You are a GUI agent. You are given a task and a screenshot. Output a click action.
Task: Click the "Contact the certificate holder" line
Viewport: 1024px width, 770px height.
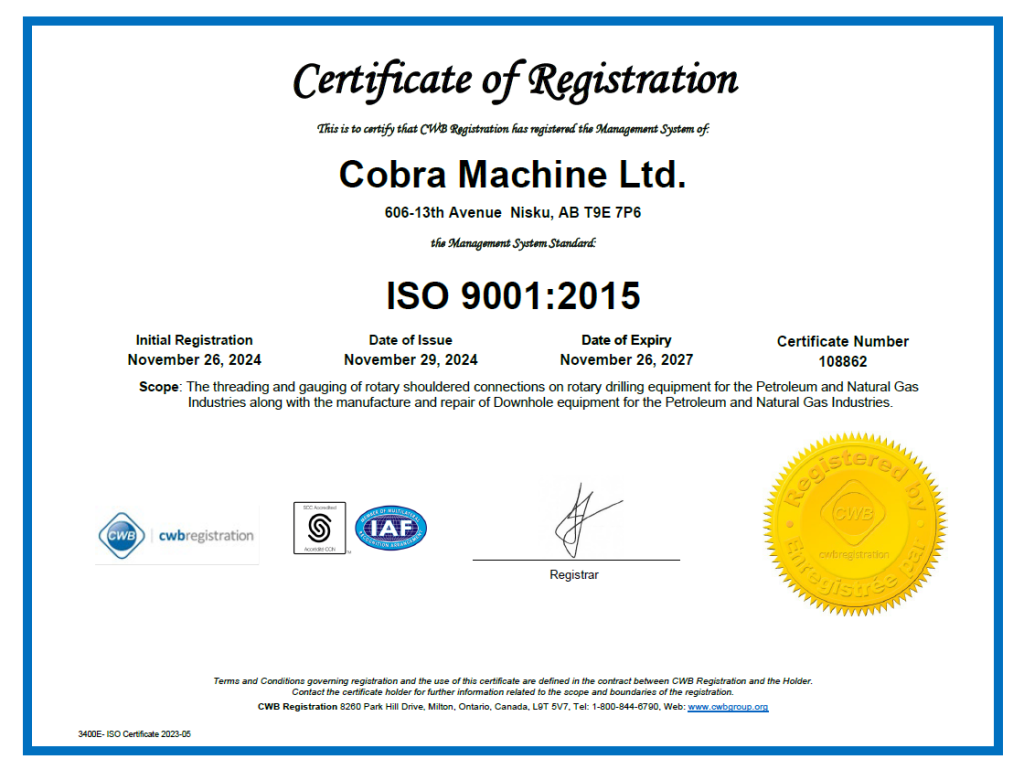point(513,692)
